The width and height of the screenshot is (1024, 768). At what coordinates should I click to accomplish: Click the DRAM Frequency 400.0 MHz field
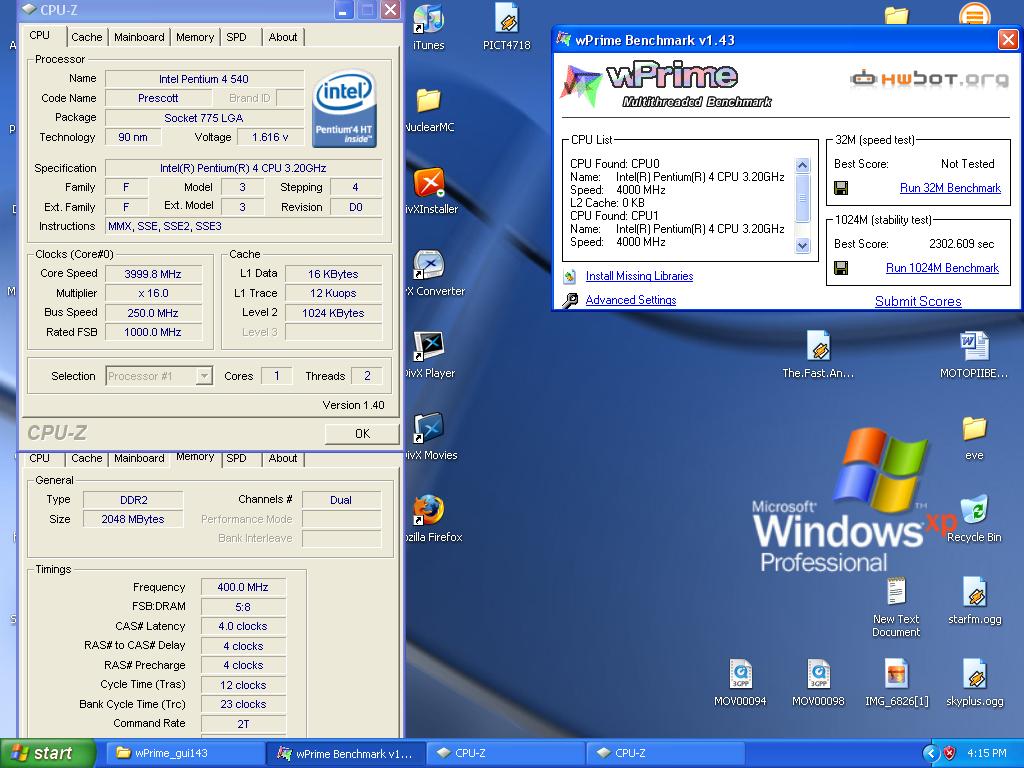pyautogui.click(x=243, y=587)
